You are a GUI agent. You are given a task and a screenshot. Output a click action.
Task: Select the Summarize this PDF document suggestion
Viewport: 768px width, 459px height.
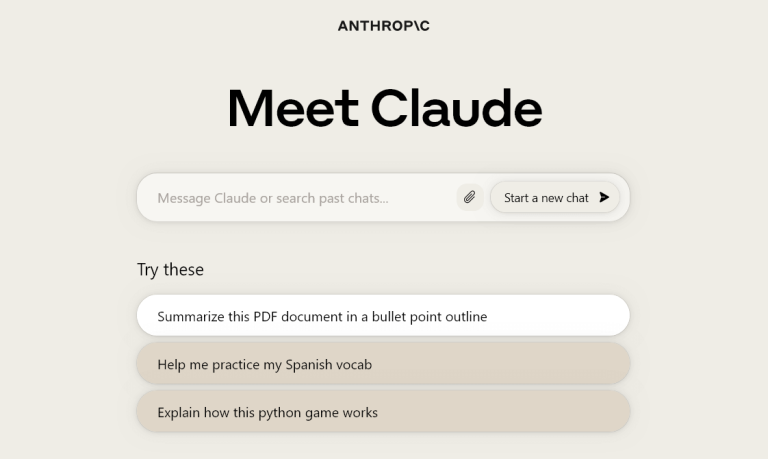383,316
